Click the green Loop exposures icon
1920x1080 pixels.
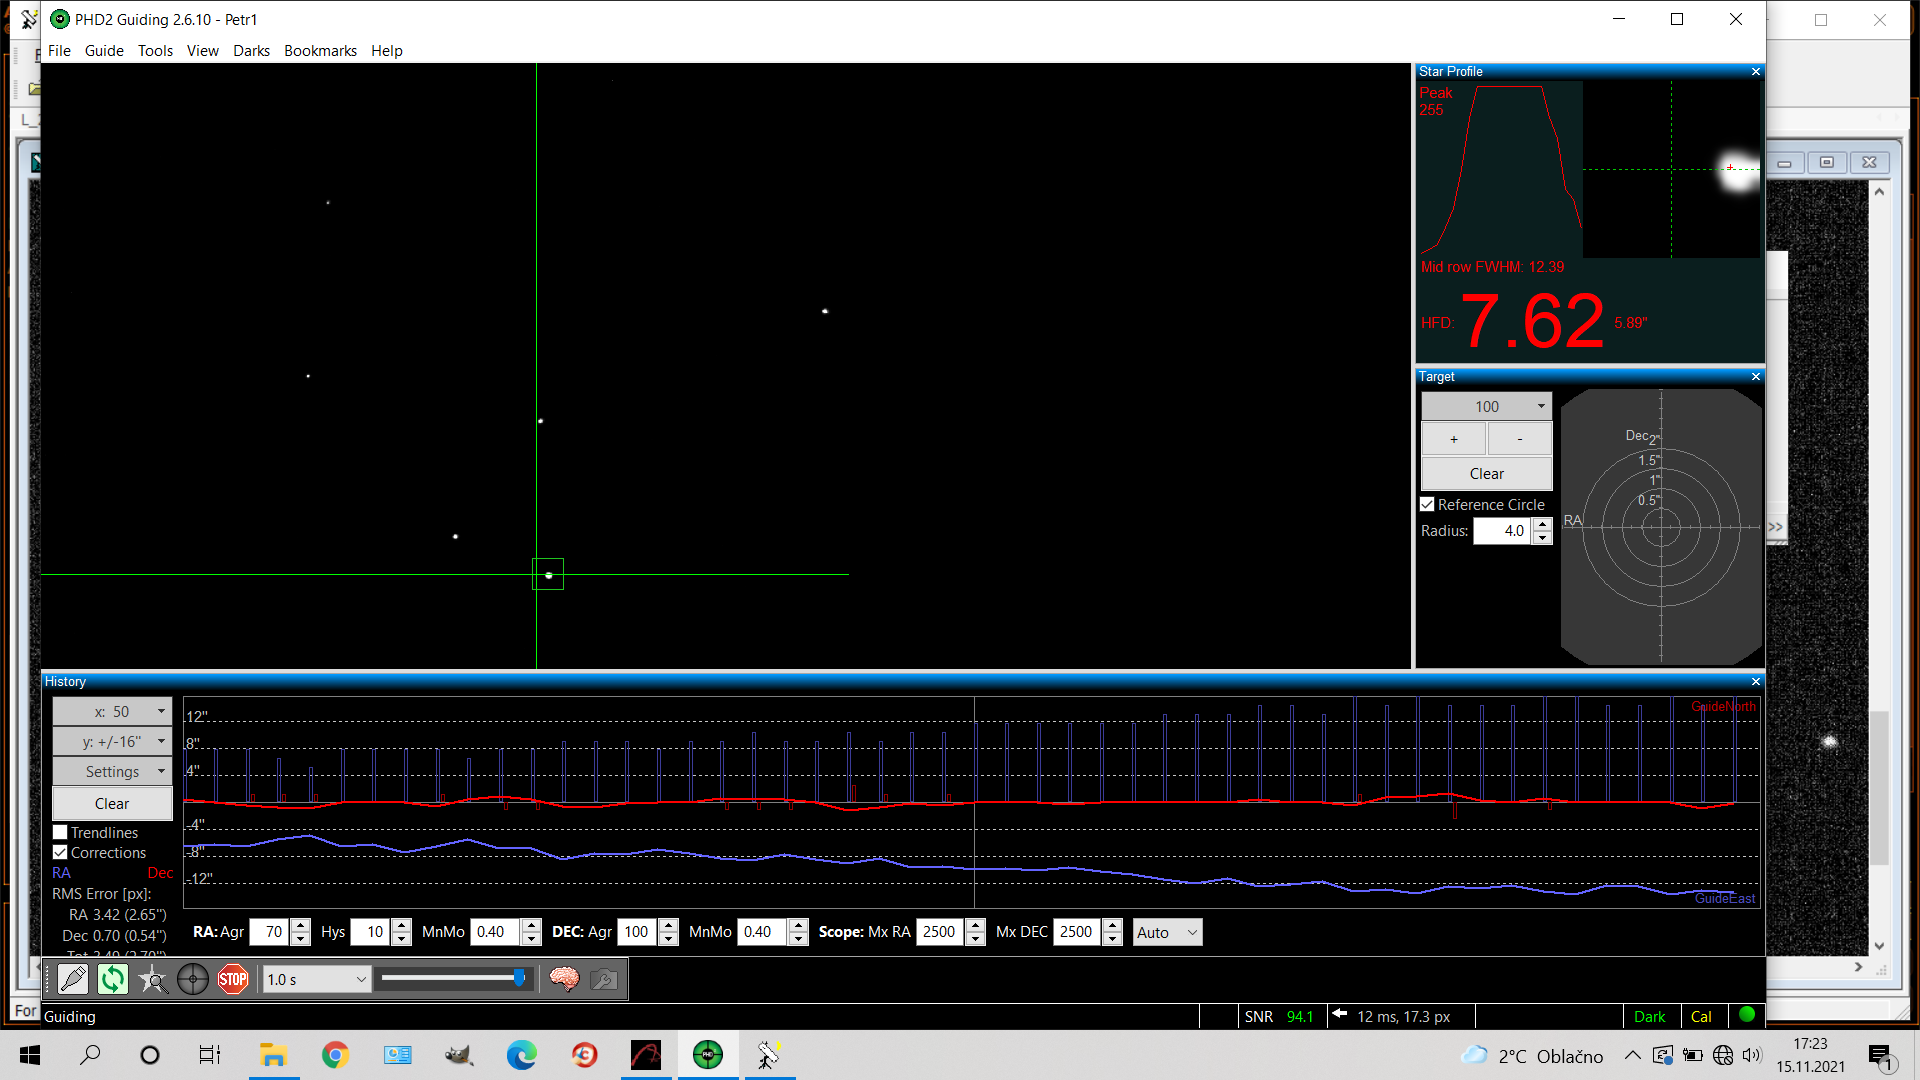113,979
